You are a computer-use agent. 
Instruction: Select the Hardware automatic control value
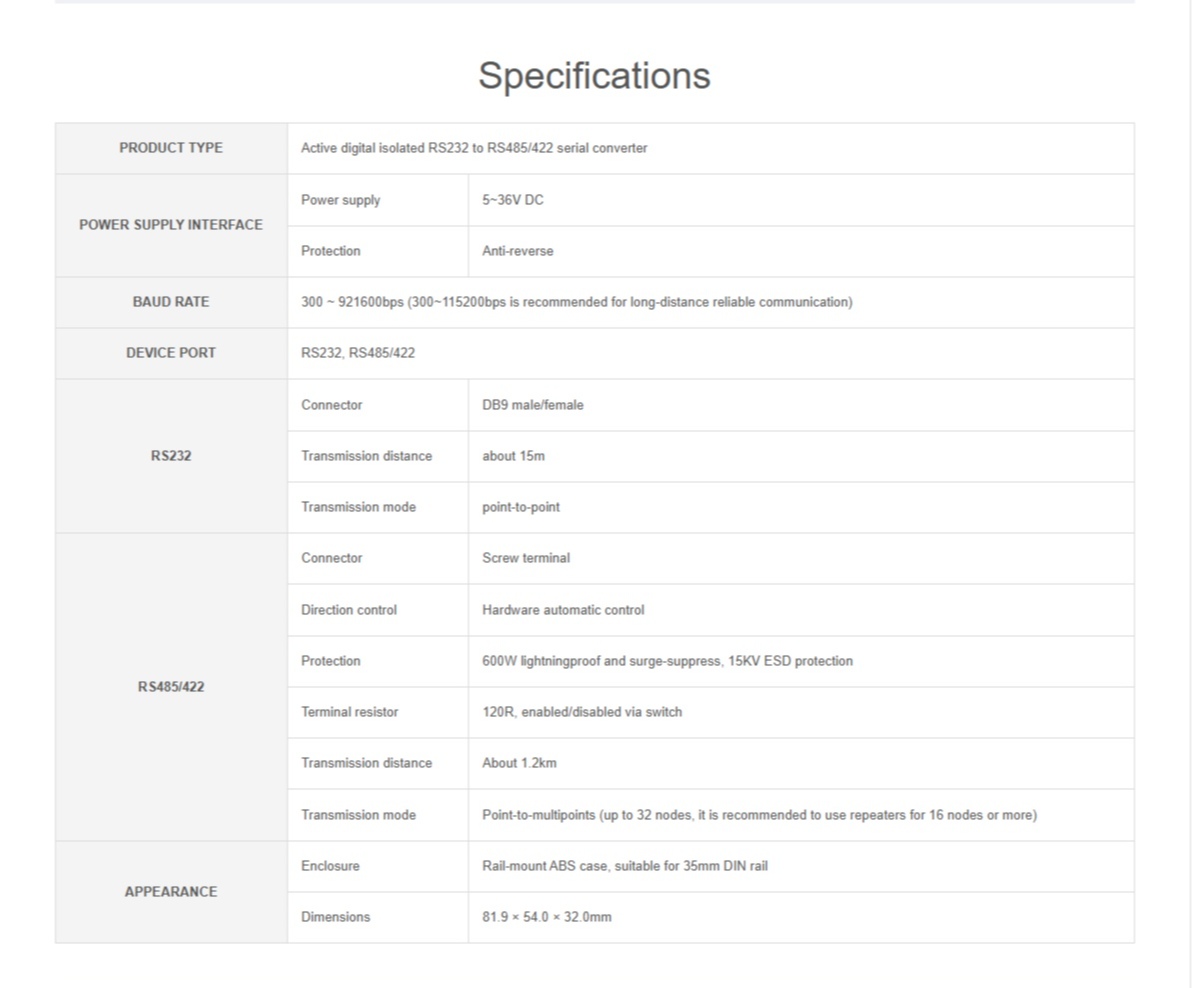pos(563,610)
